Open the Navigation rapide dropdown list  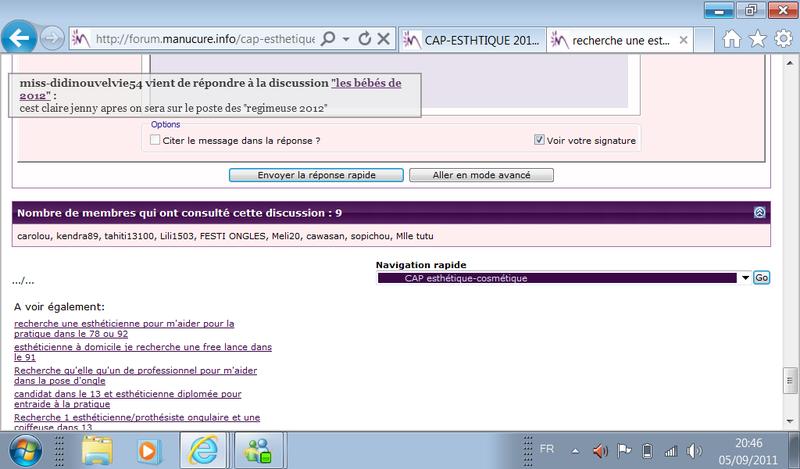click(x=745, y=278)
